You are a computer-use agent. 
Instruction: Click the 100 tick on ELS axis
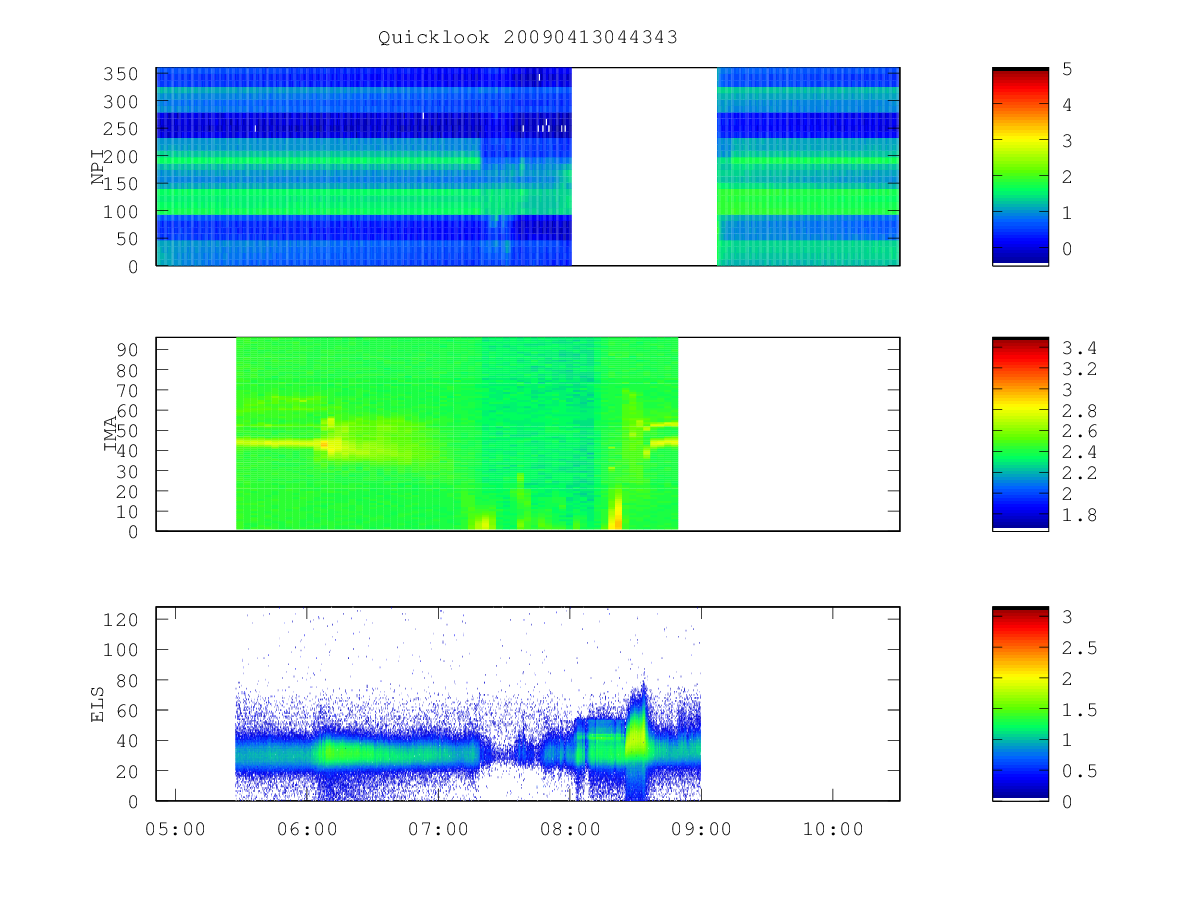[121, 650]
